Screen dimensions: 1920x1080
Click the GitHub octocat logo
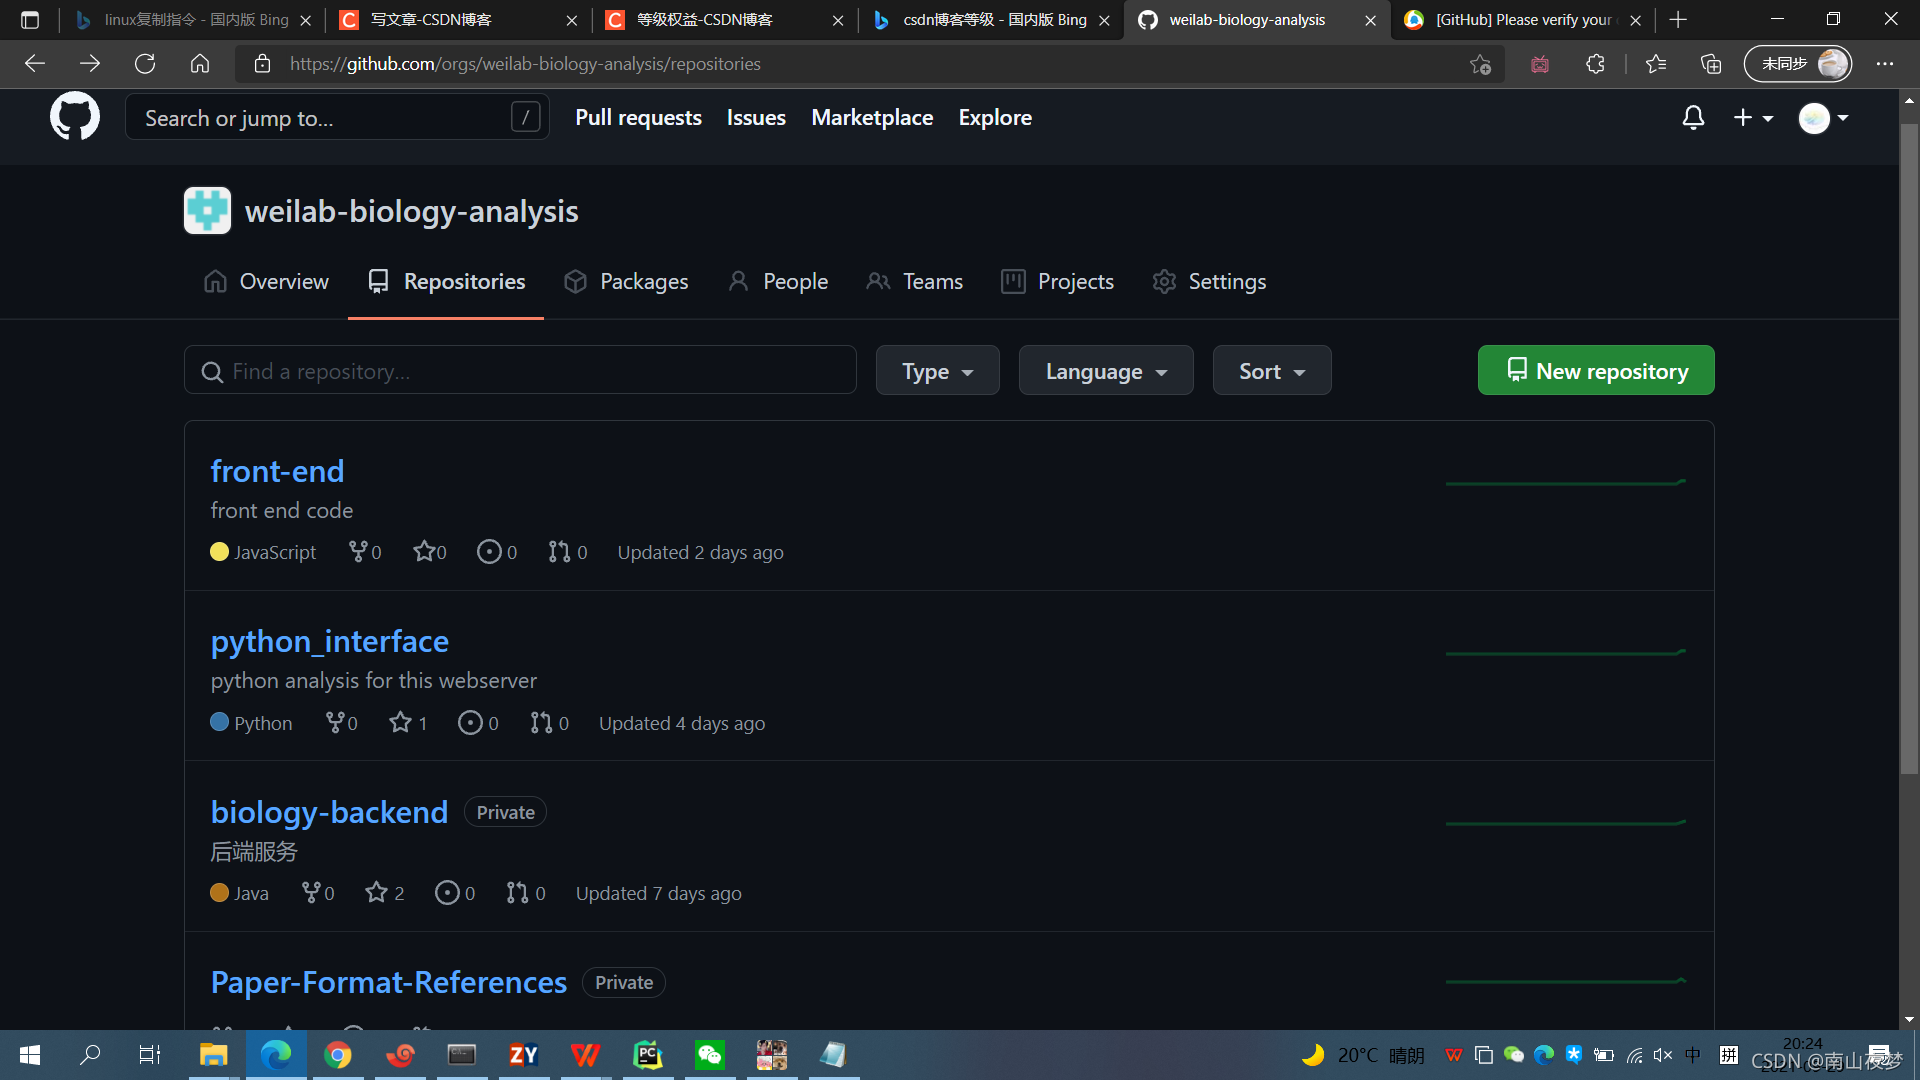[x=75, y=117]
